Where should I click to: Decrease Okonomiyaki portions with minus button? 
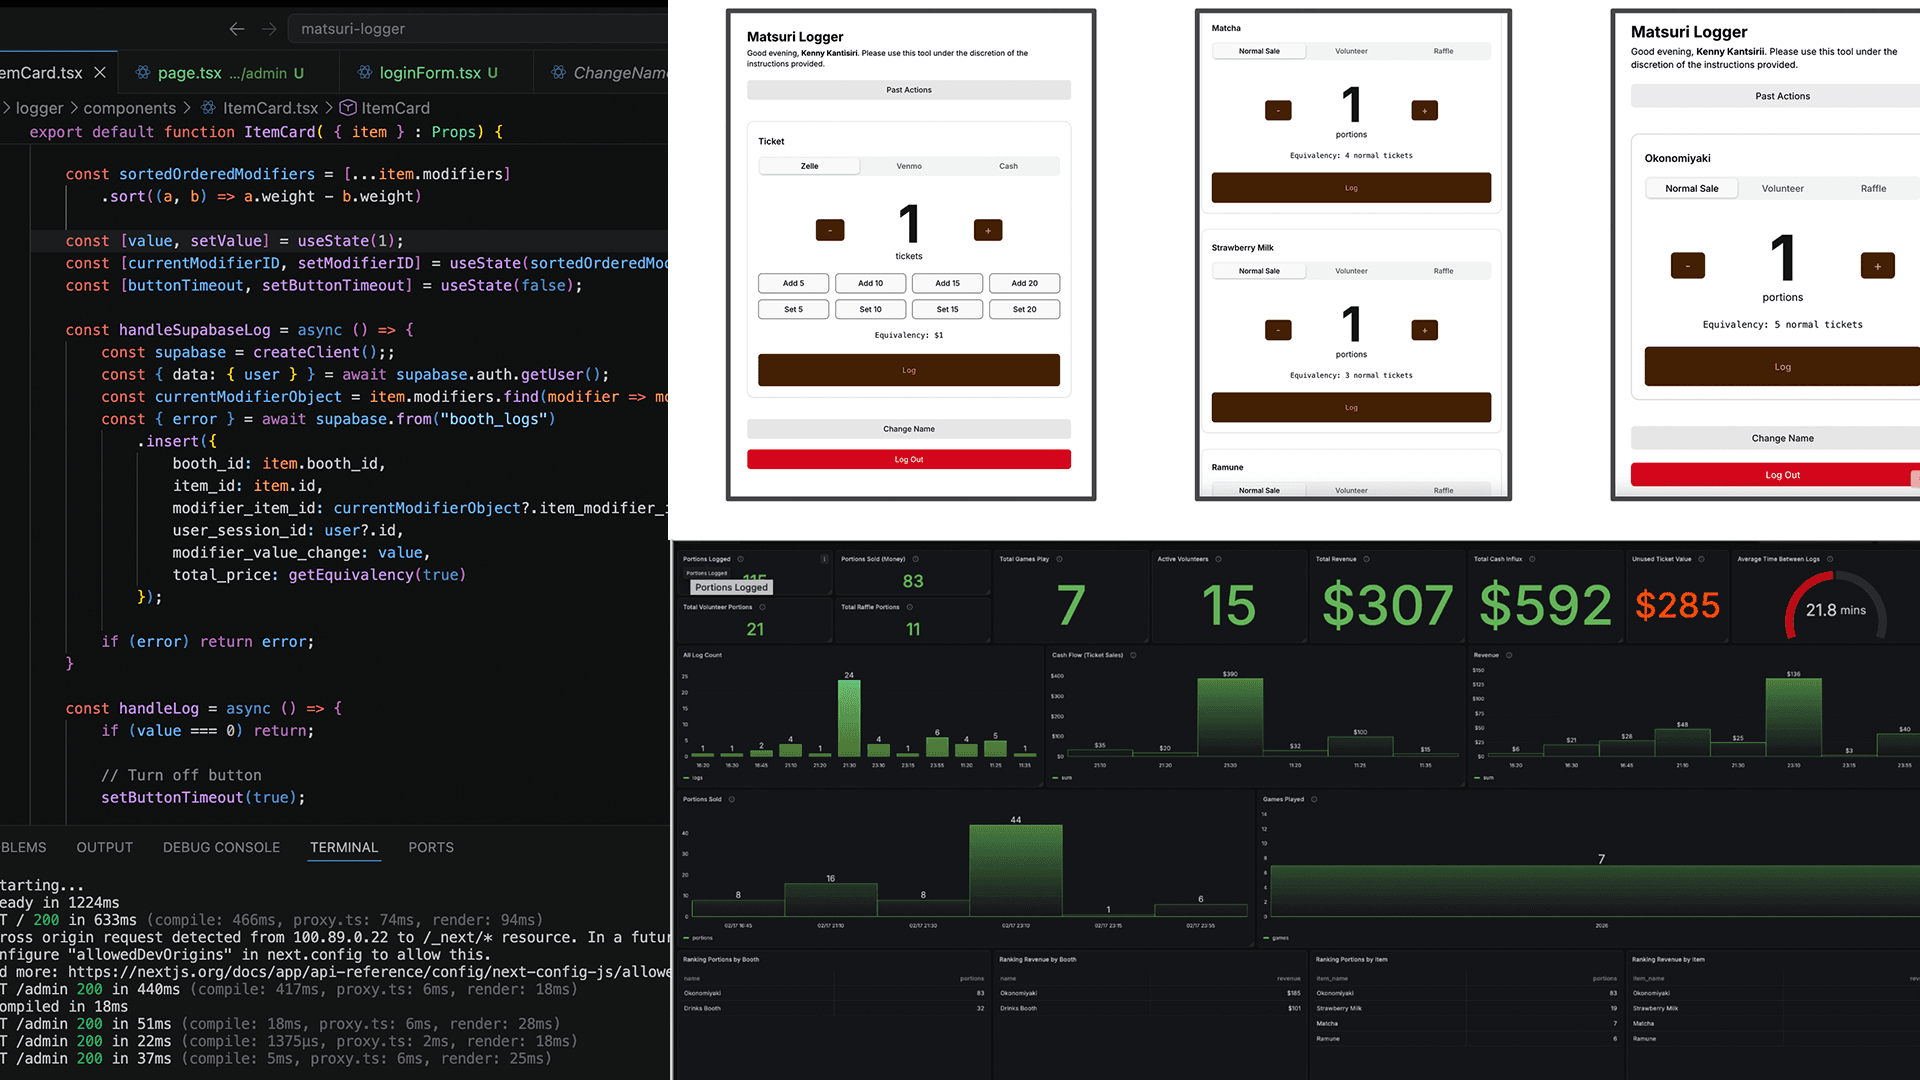[x=1688, y=266]
